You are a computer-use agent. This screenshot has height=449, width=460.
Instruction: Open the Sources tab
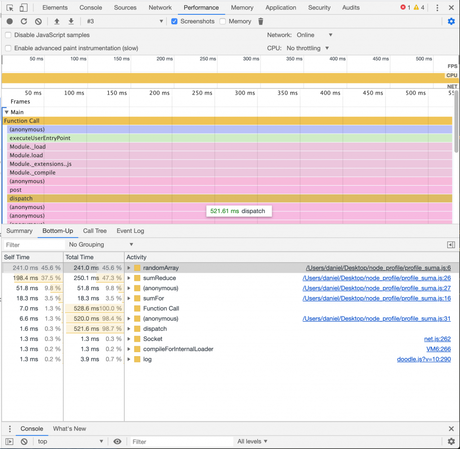[125, 8]
